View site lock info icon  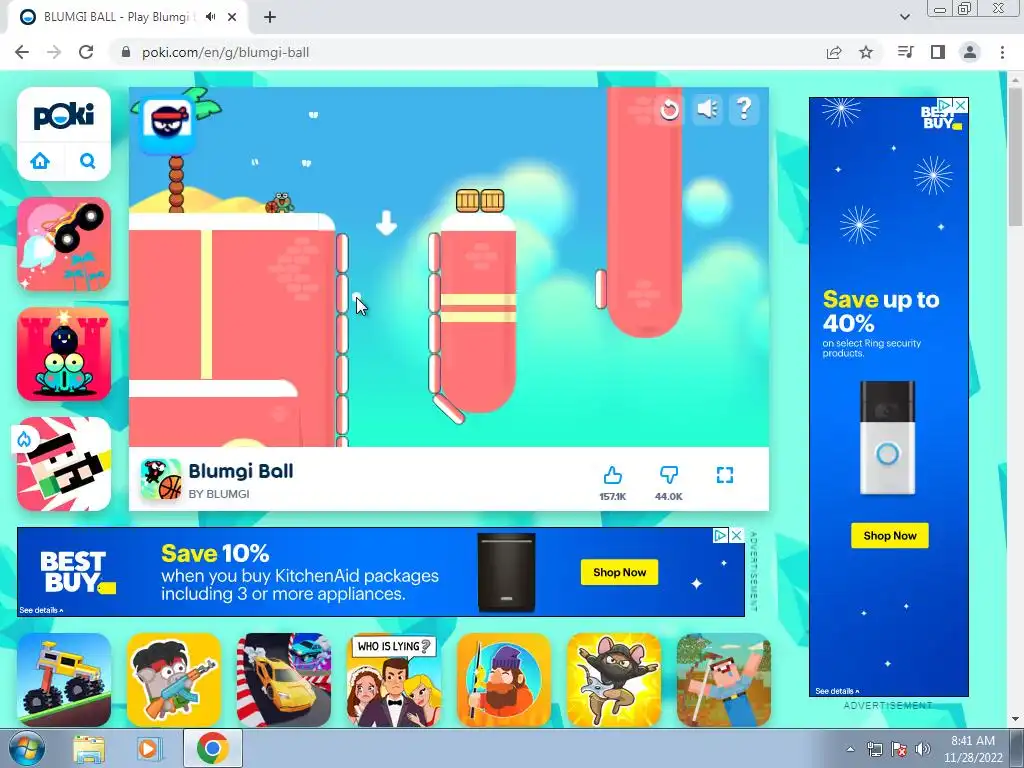tap(126, 52)
